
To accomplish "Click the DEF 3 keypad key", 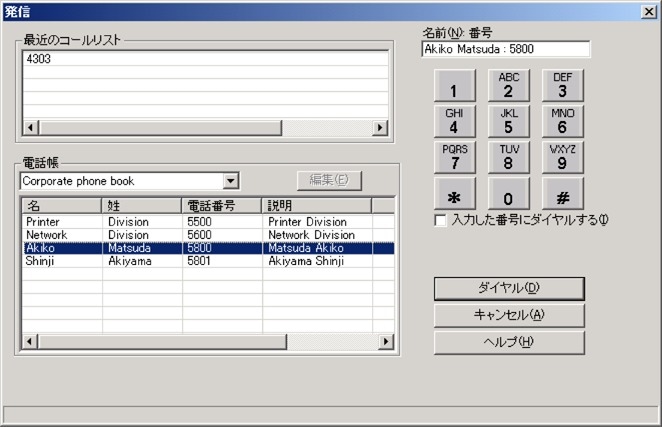I will [562, 85].
